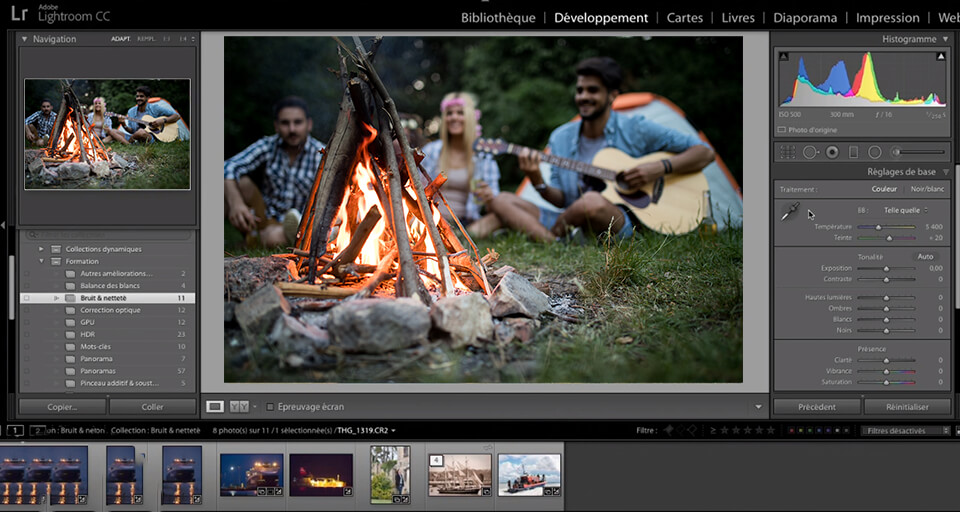Click the search magnifier in collections filter
Image resolution: width=960 pixels, height=512 pixels.
point(31,235)
